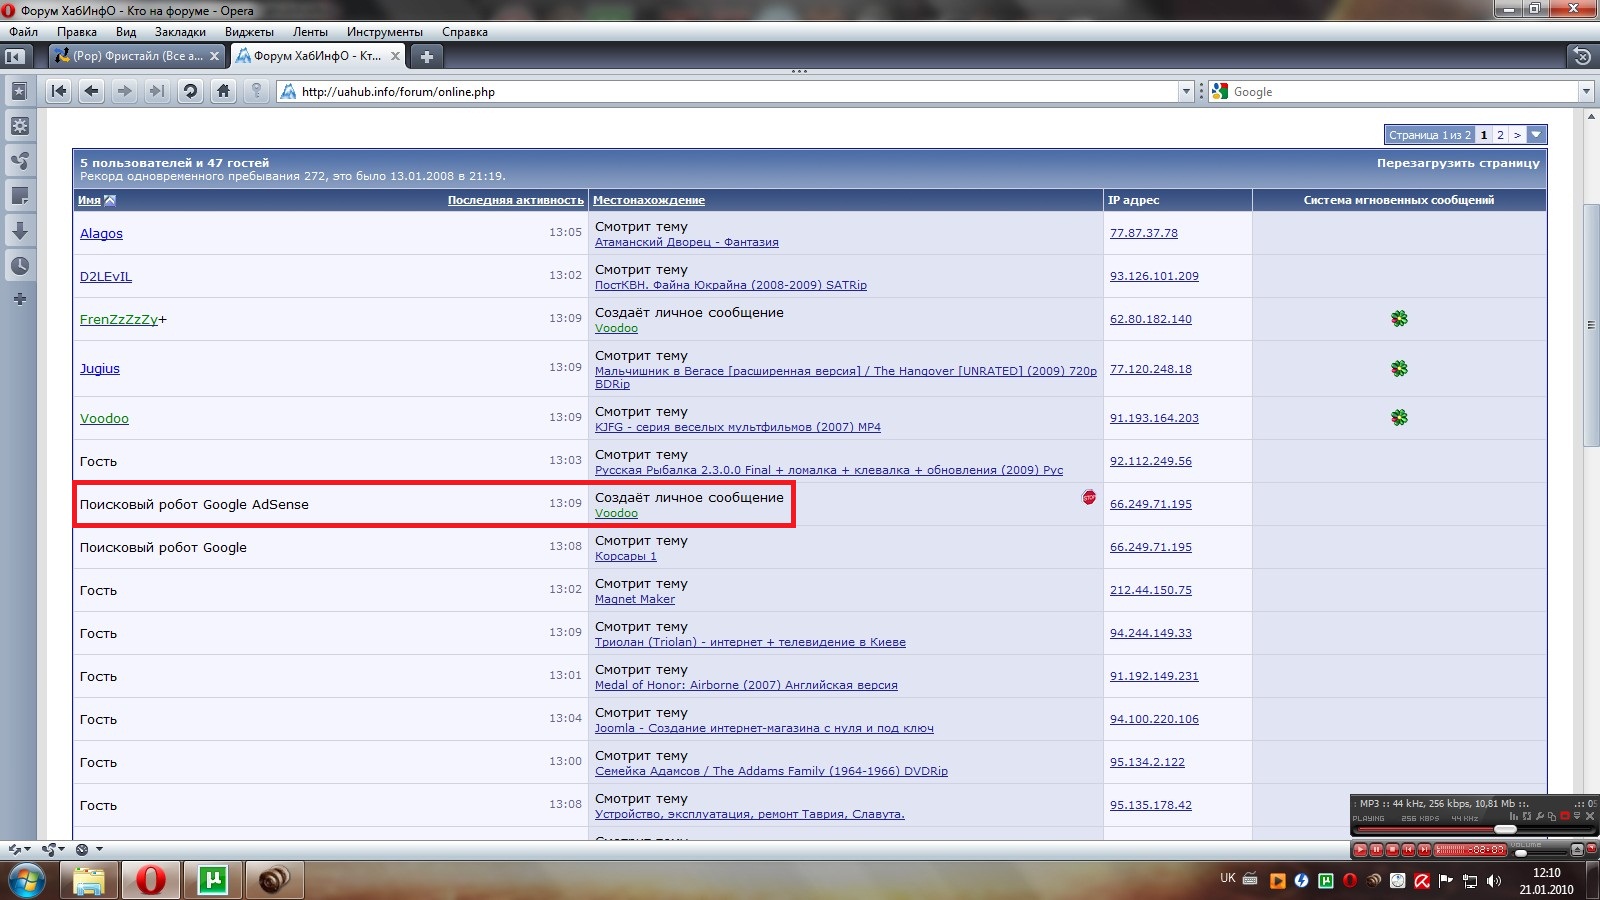The width and height of the screenshot is (1600, 900).
Task: Click the Back arrow navigation button
Action: [92, 91]
